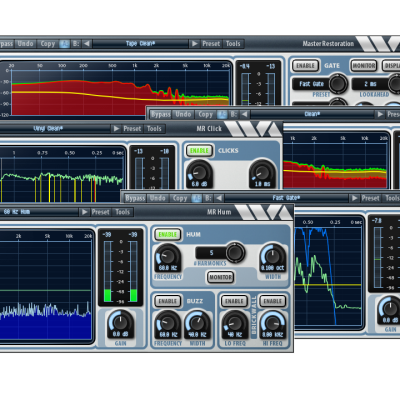Click the 2 ms lookahead value
Image resolution: width=400 pixels, height=400 pixels.
click(x=370, y=84)
